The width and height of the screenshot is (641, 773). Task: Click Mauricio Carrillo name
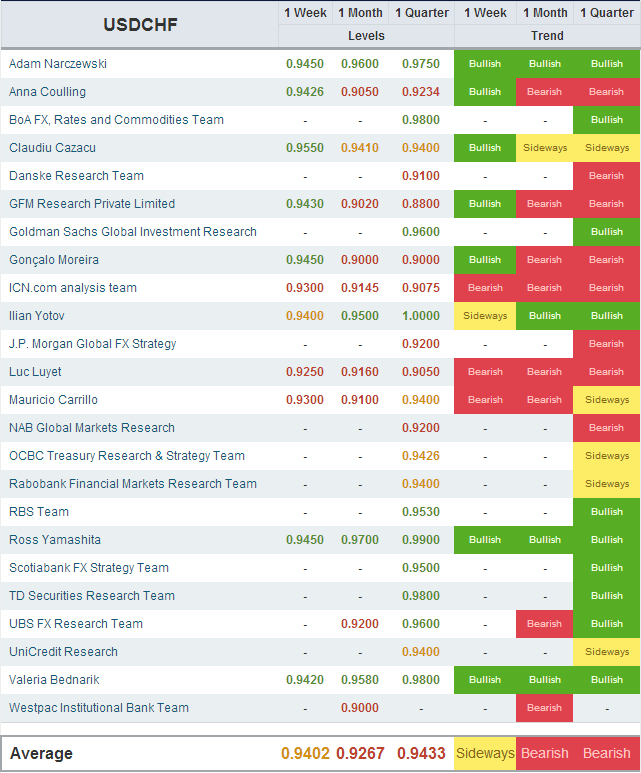coord(53,400)
